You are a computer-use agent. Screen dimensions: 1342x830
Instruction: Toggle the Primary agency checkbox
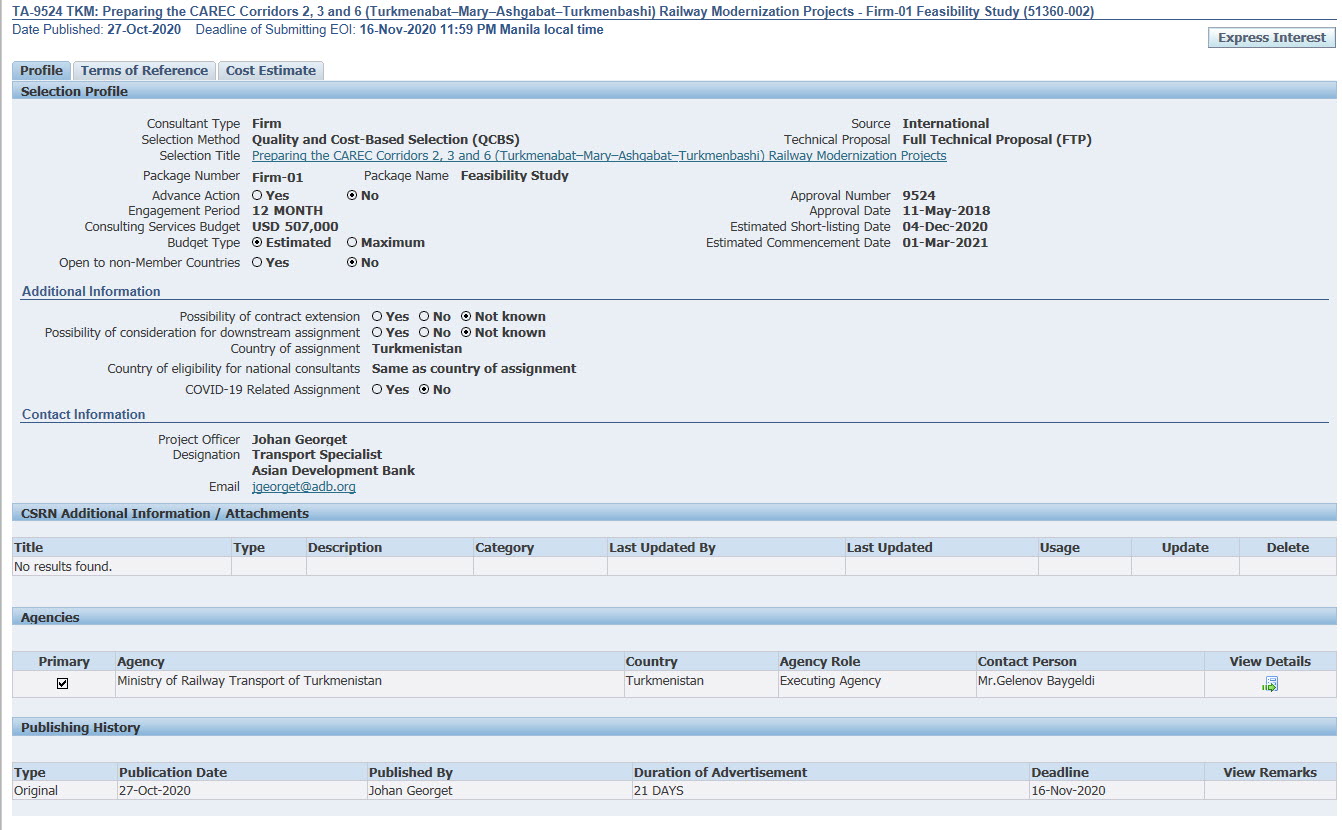point(63,684)
